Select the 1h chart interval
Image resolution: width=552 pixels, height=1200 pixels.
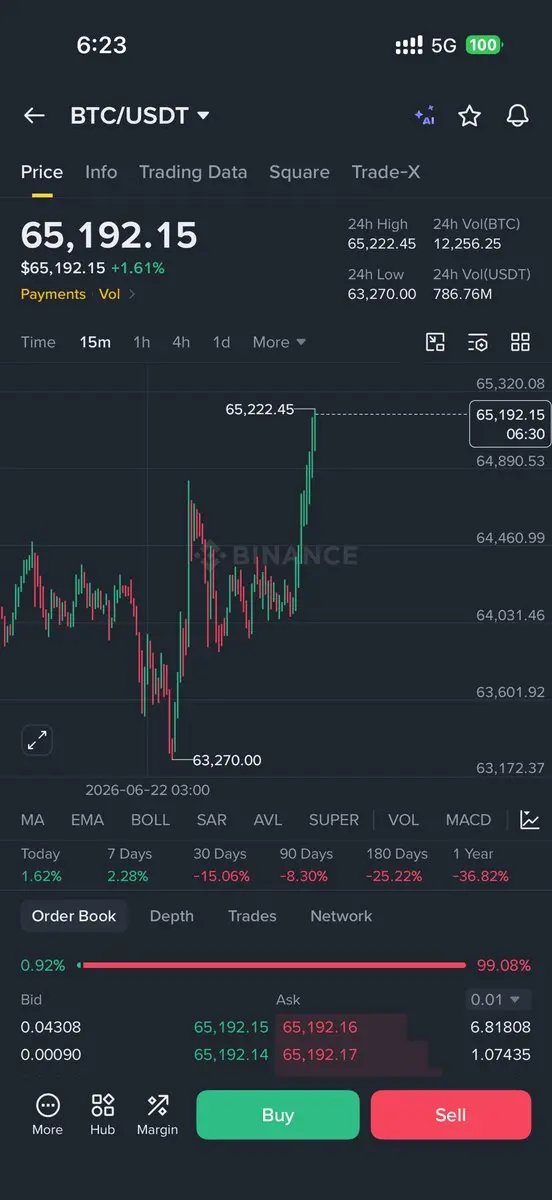(x=142, y=342)
